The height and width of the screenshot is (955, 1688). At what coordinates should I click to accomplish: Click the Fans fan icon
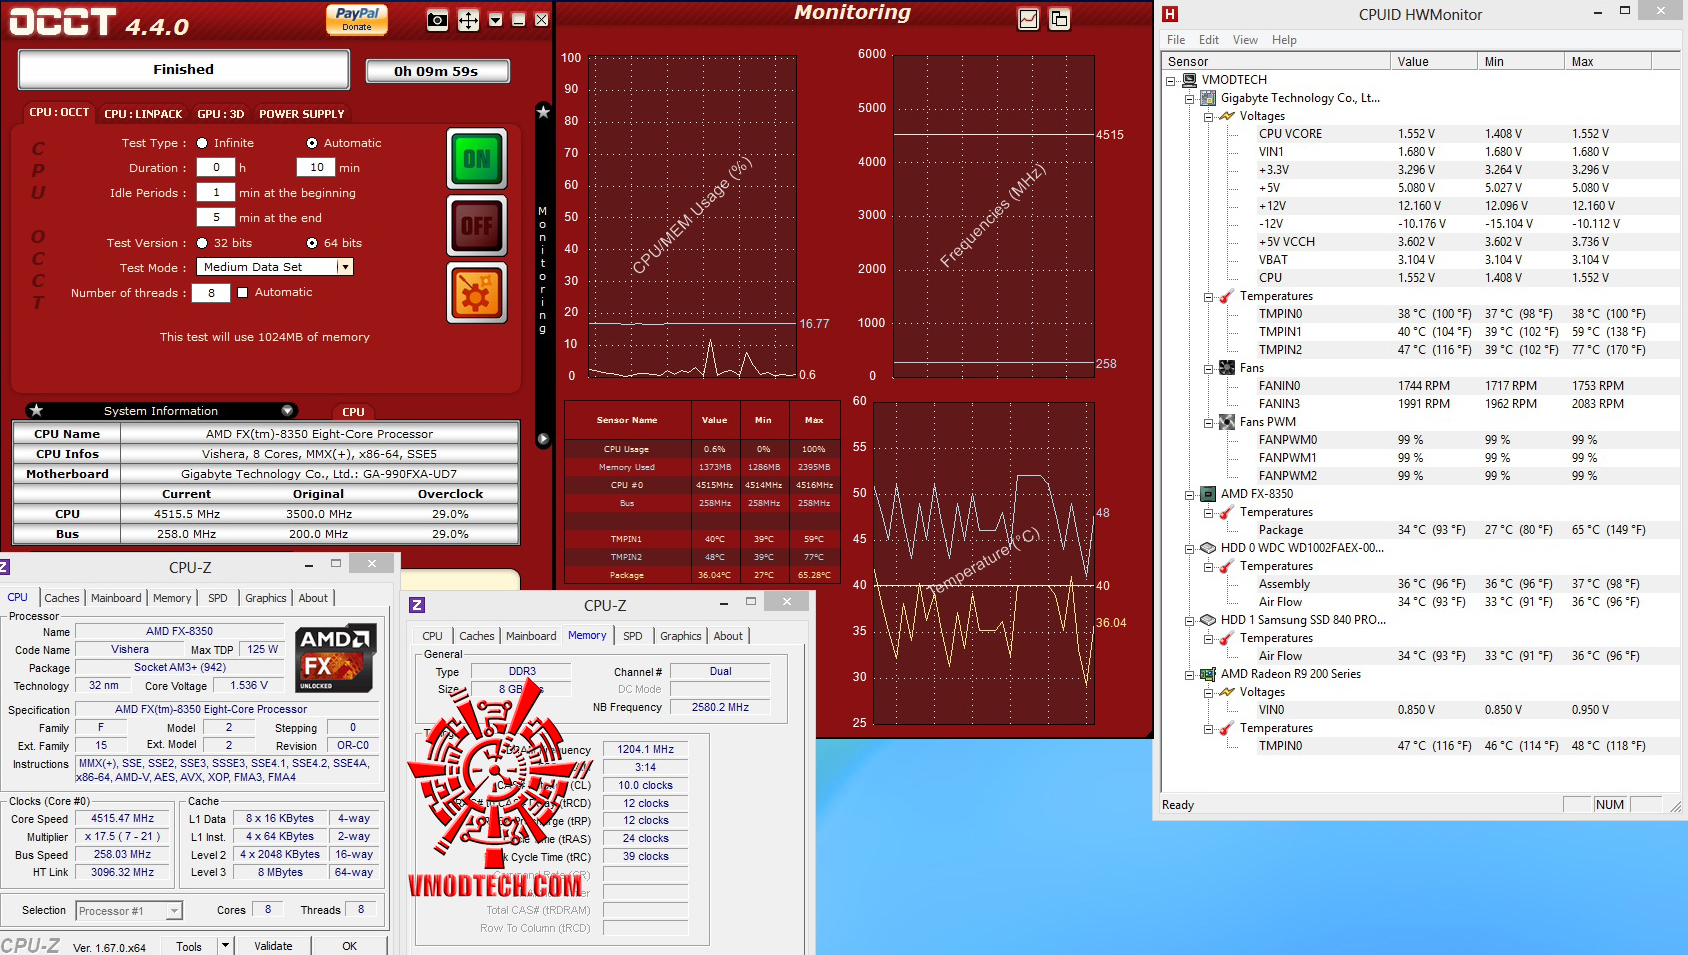pyautogui.click(x=1227, y=368)
